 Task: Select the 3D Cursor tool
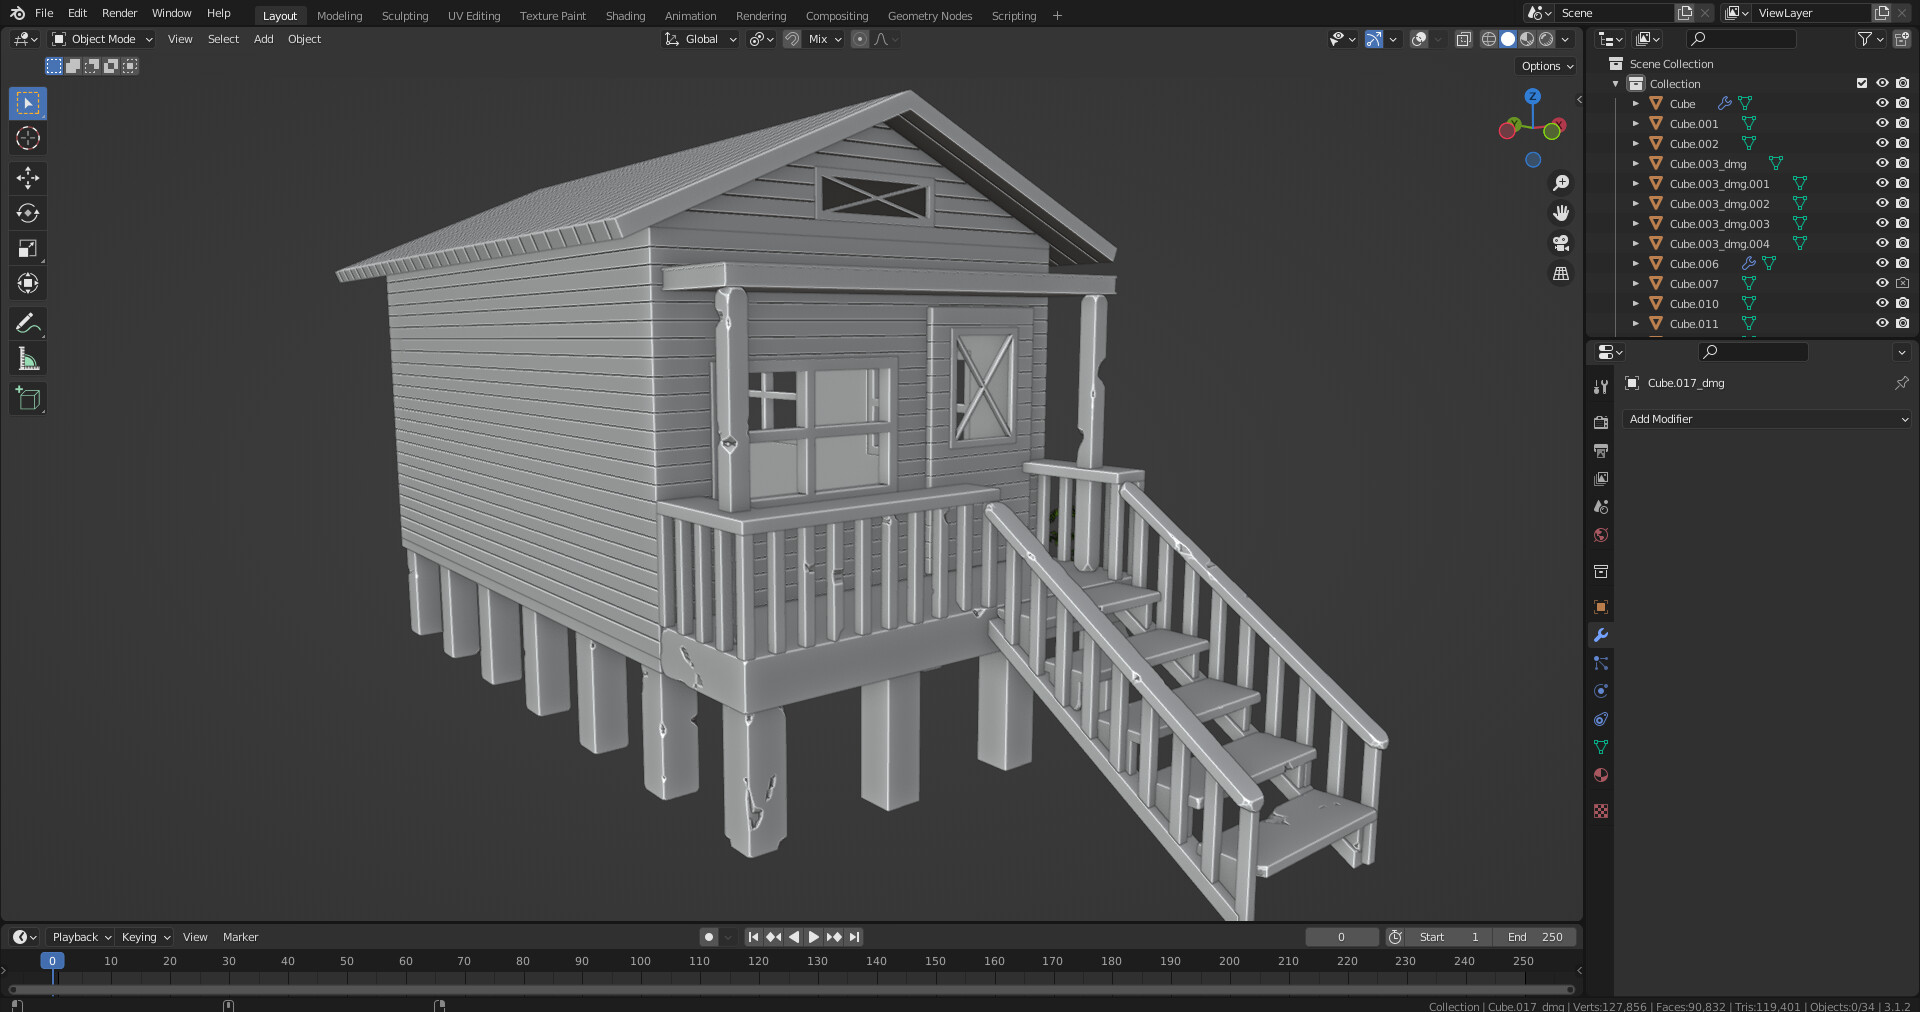click(28, 138)
